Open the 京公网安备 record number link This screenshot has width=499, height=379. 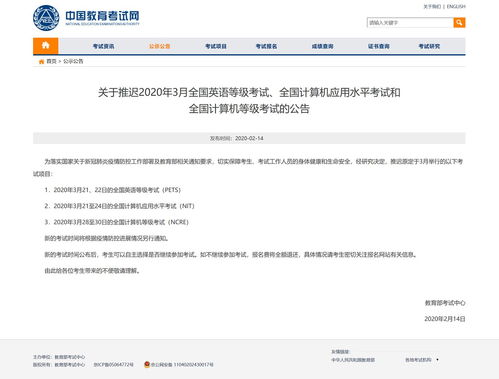182,365
